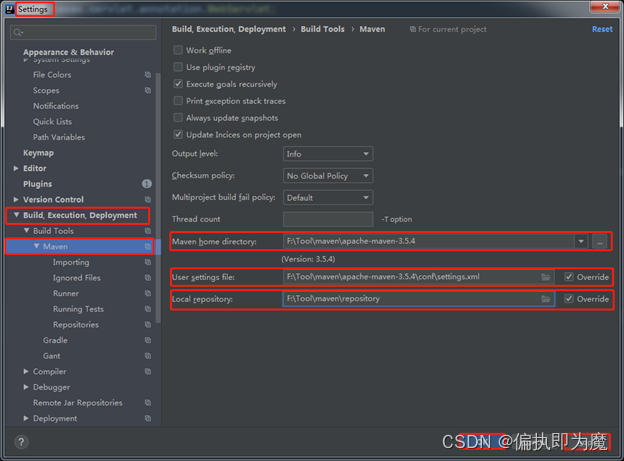
Task: Select Plugins in settings tree
Action: pos(37,184)
